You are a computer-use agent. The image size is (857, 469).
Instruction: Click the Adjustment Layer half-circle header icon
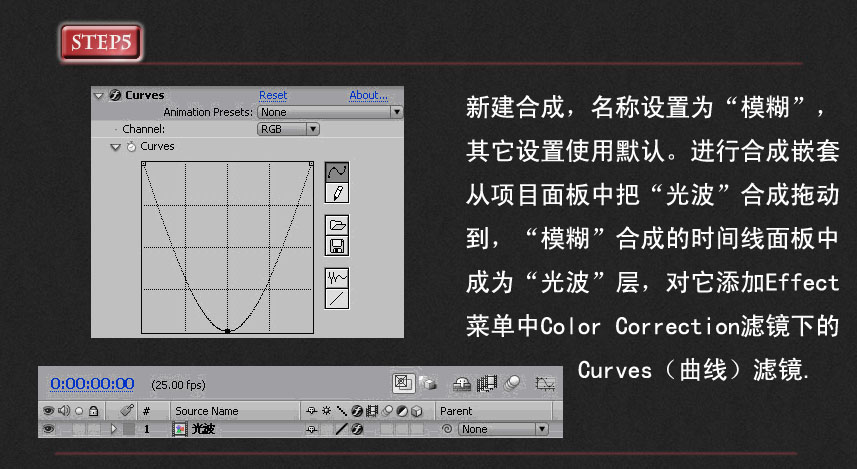(402, 411)
